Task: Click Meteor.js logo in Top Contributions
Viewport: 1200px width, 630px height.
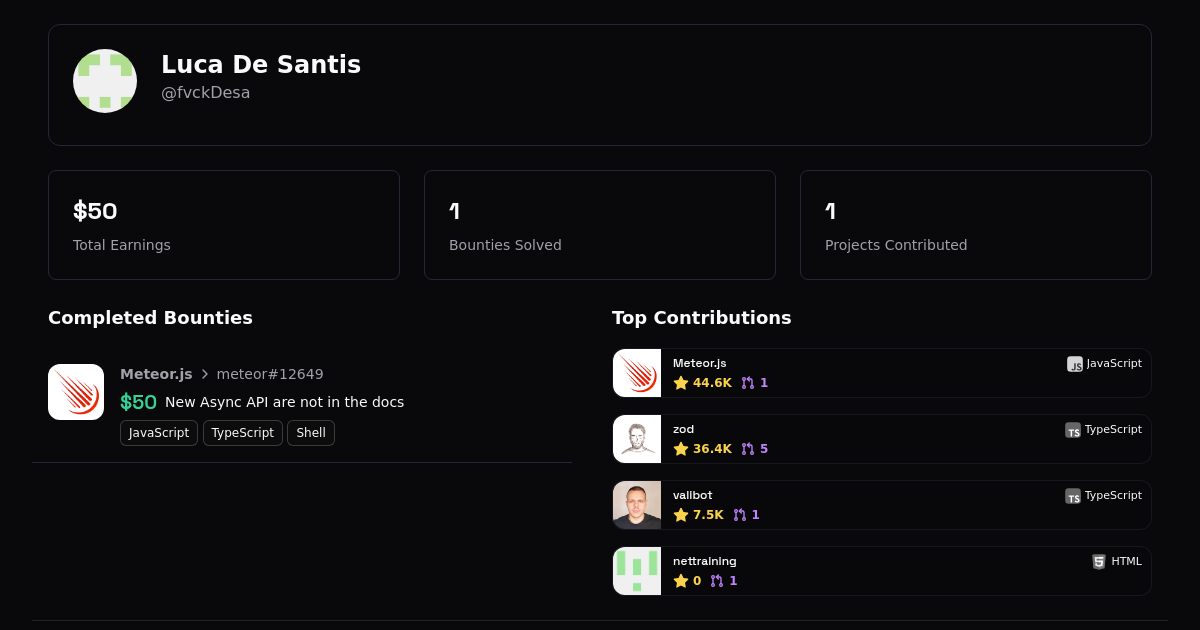Action: pyautogui.click(x=637, y=373)
